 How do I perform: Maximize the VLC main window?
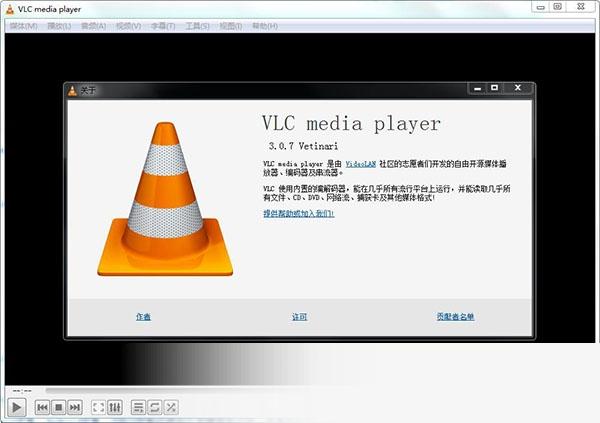coord(558,7)
